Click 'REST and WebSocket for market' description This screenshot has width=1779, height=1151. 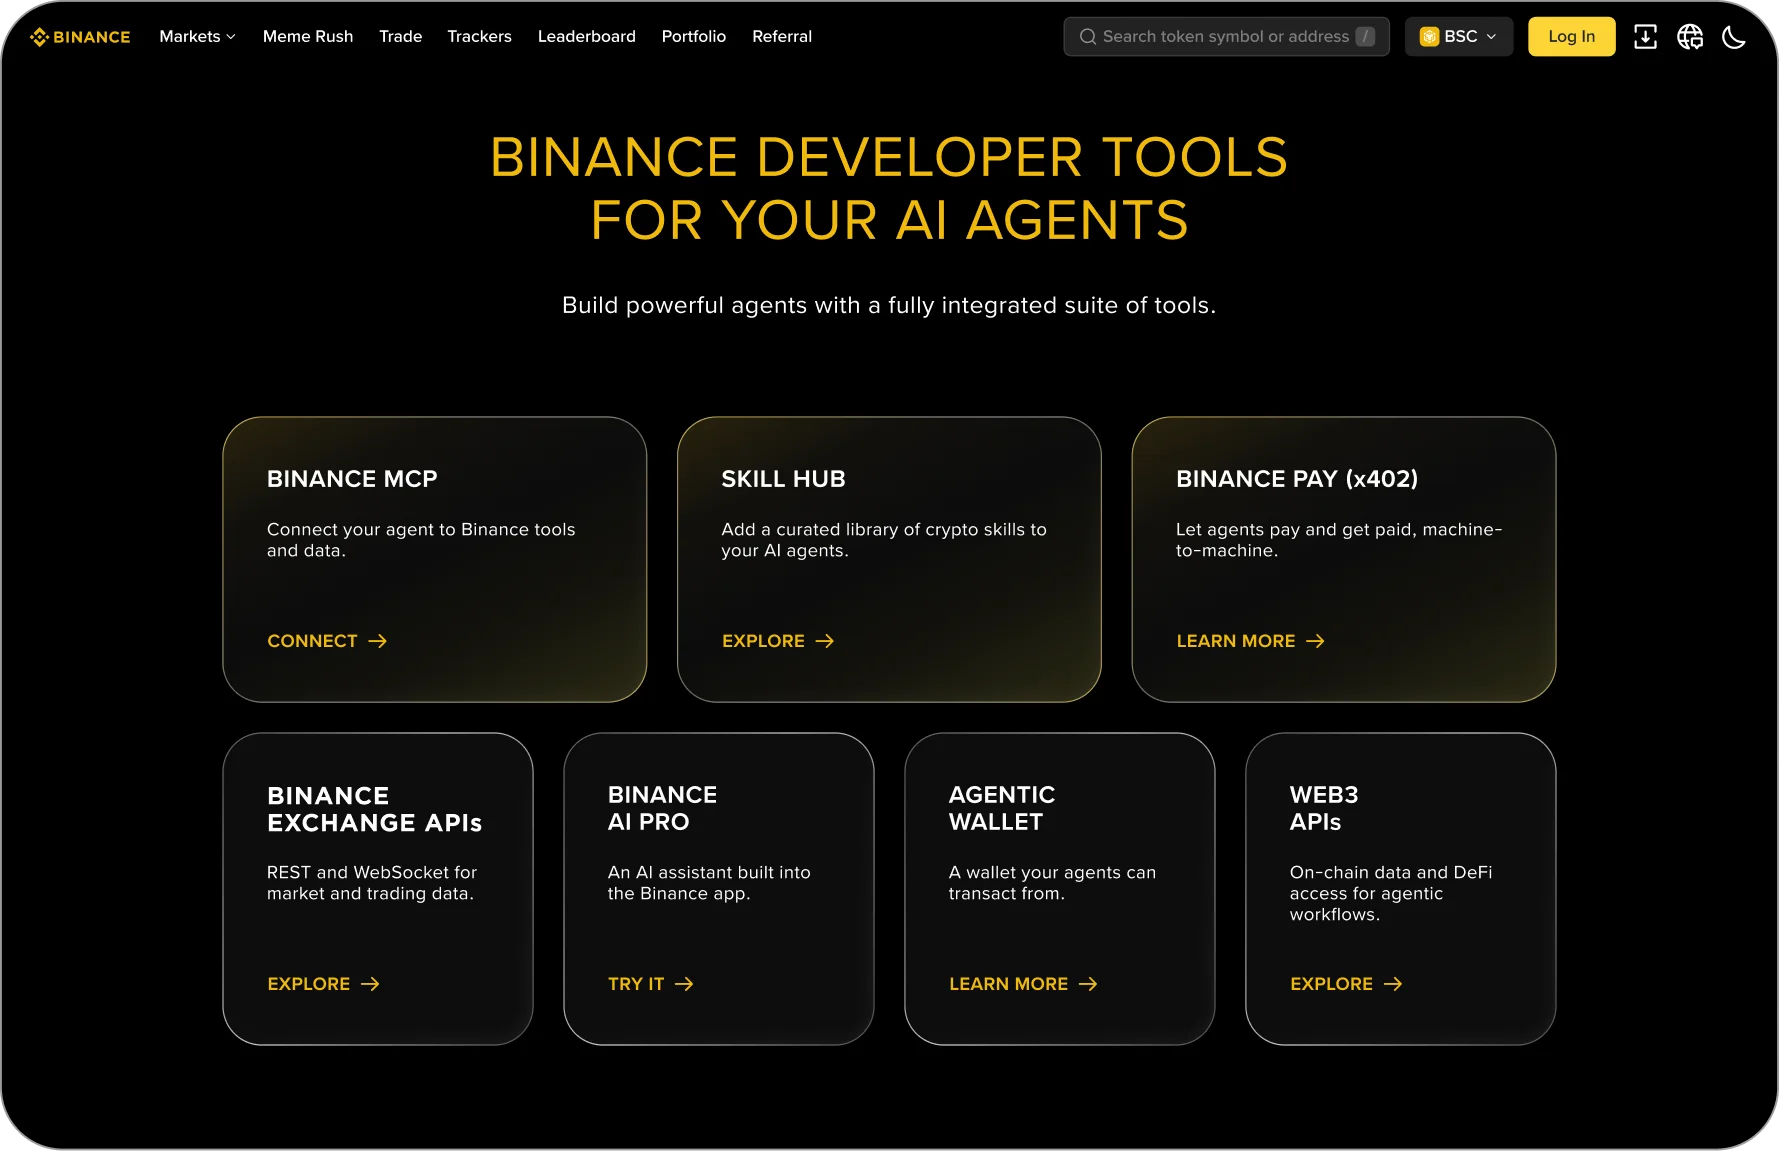[372, 883]
